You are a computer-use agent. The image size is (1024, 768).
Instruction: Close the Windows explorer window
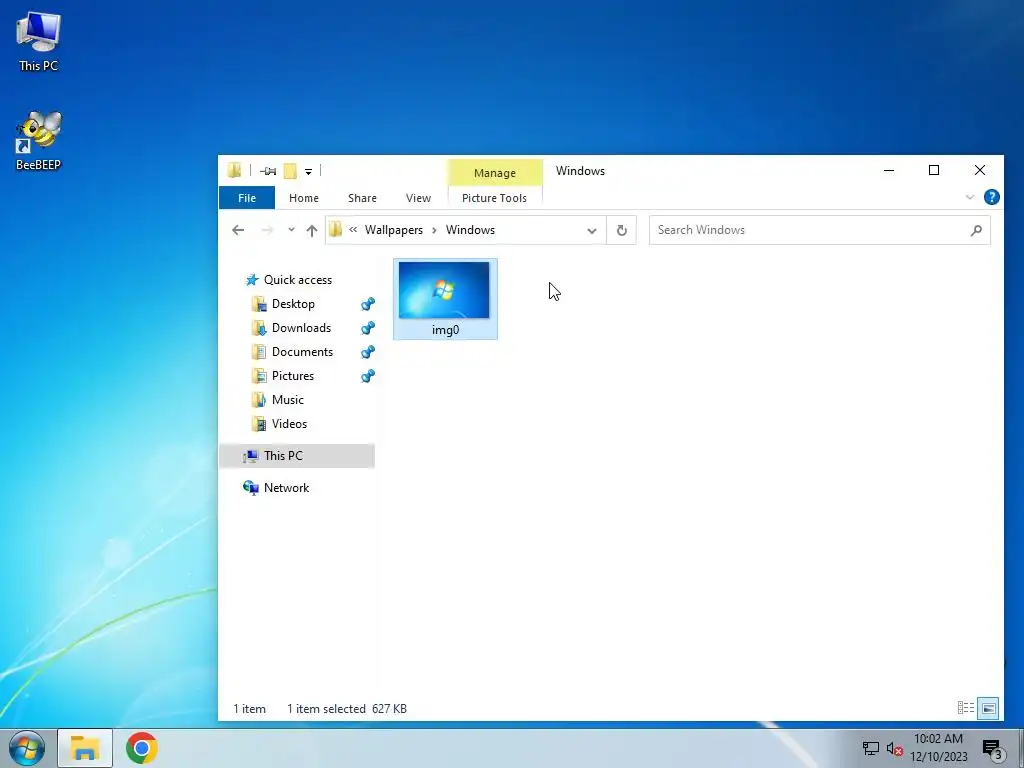pyautogui.click(x=980, y=170)
